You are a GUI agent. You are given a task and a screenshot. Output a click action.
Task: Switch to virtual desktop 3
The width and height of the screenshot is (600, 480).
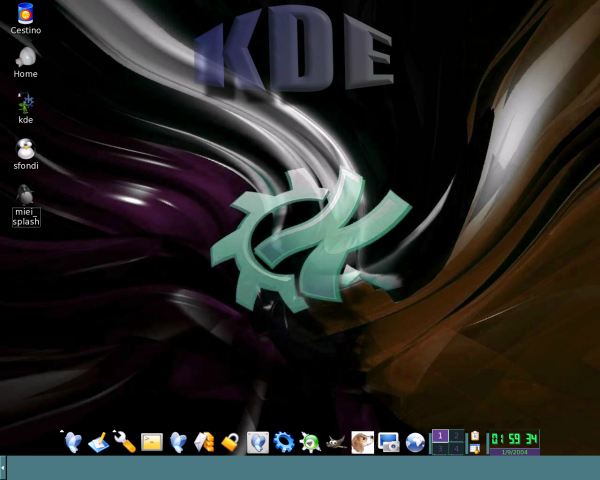440,448
